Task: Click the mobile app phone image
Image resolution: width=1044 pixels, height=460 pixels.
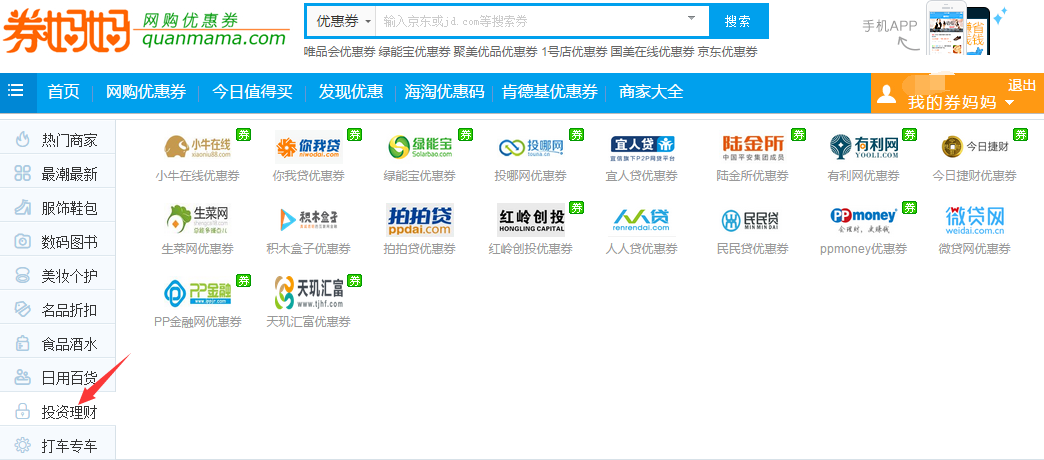Action: click(x=957, y=28)
